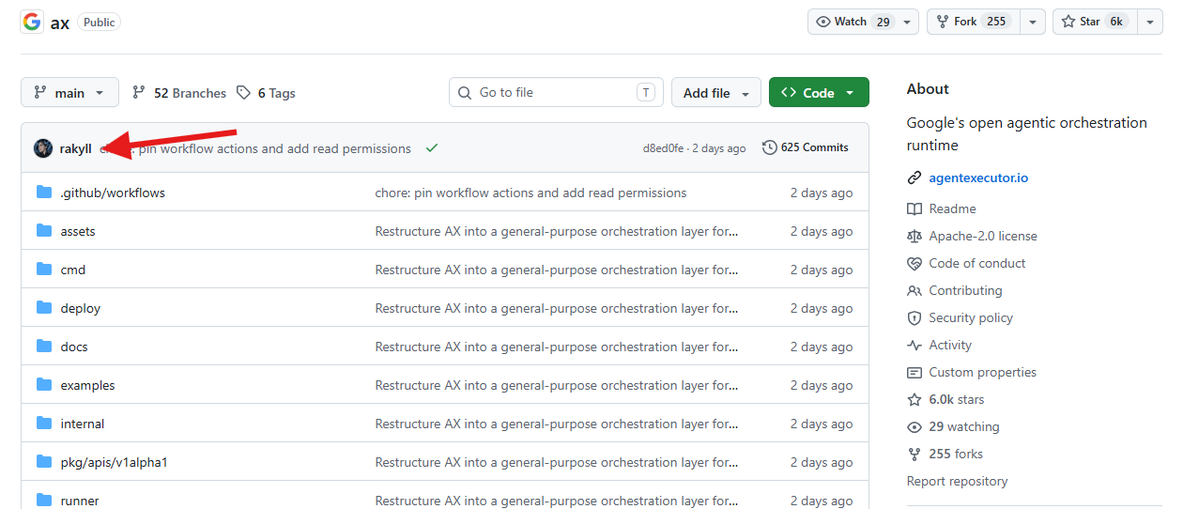Open Restructure AX commit message in deploy row

click(x=557, y=308)
